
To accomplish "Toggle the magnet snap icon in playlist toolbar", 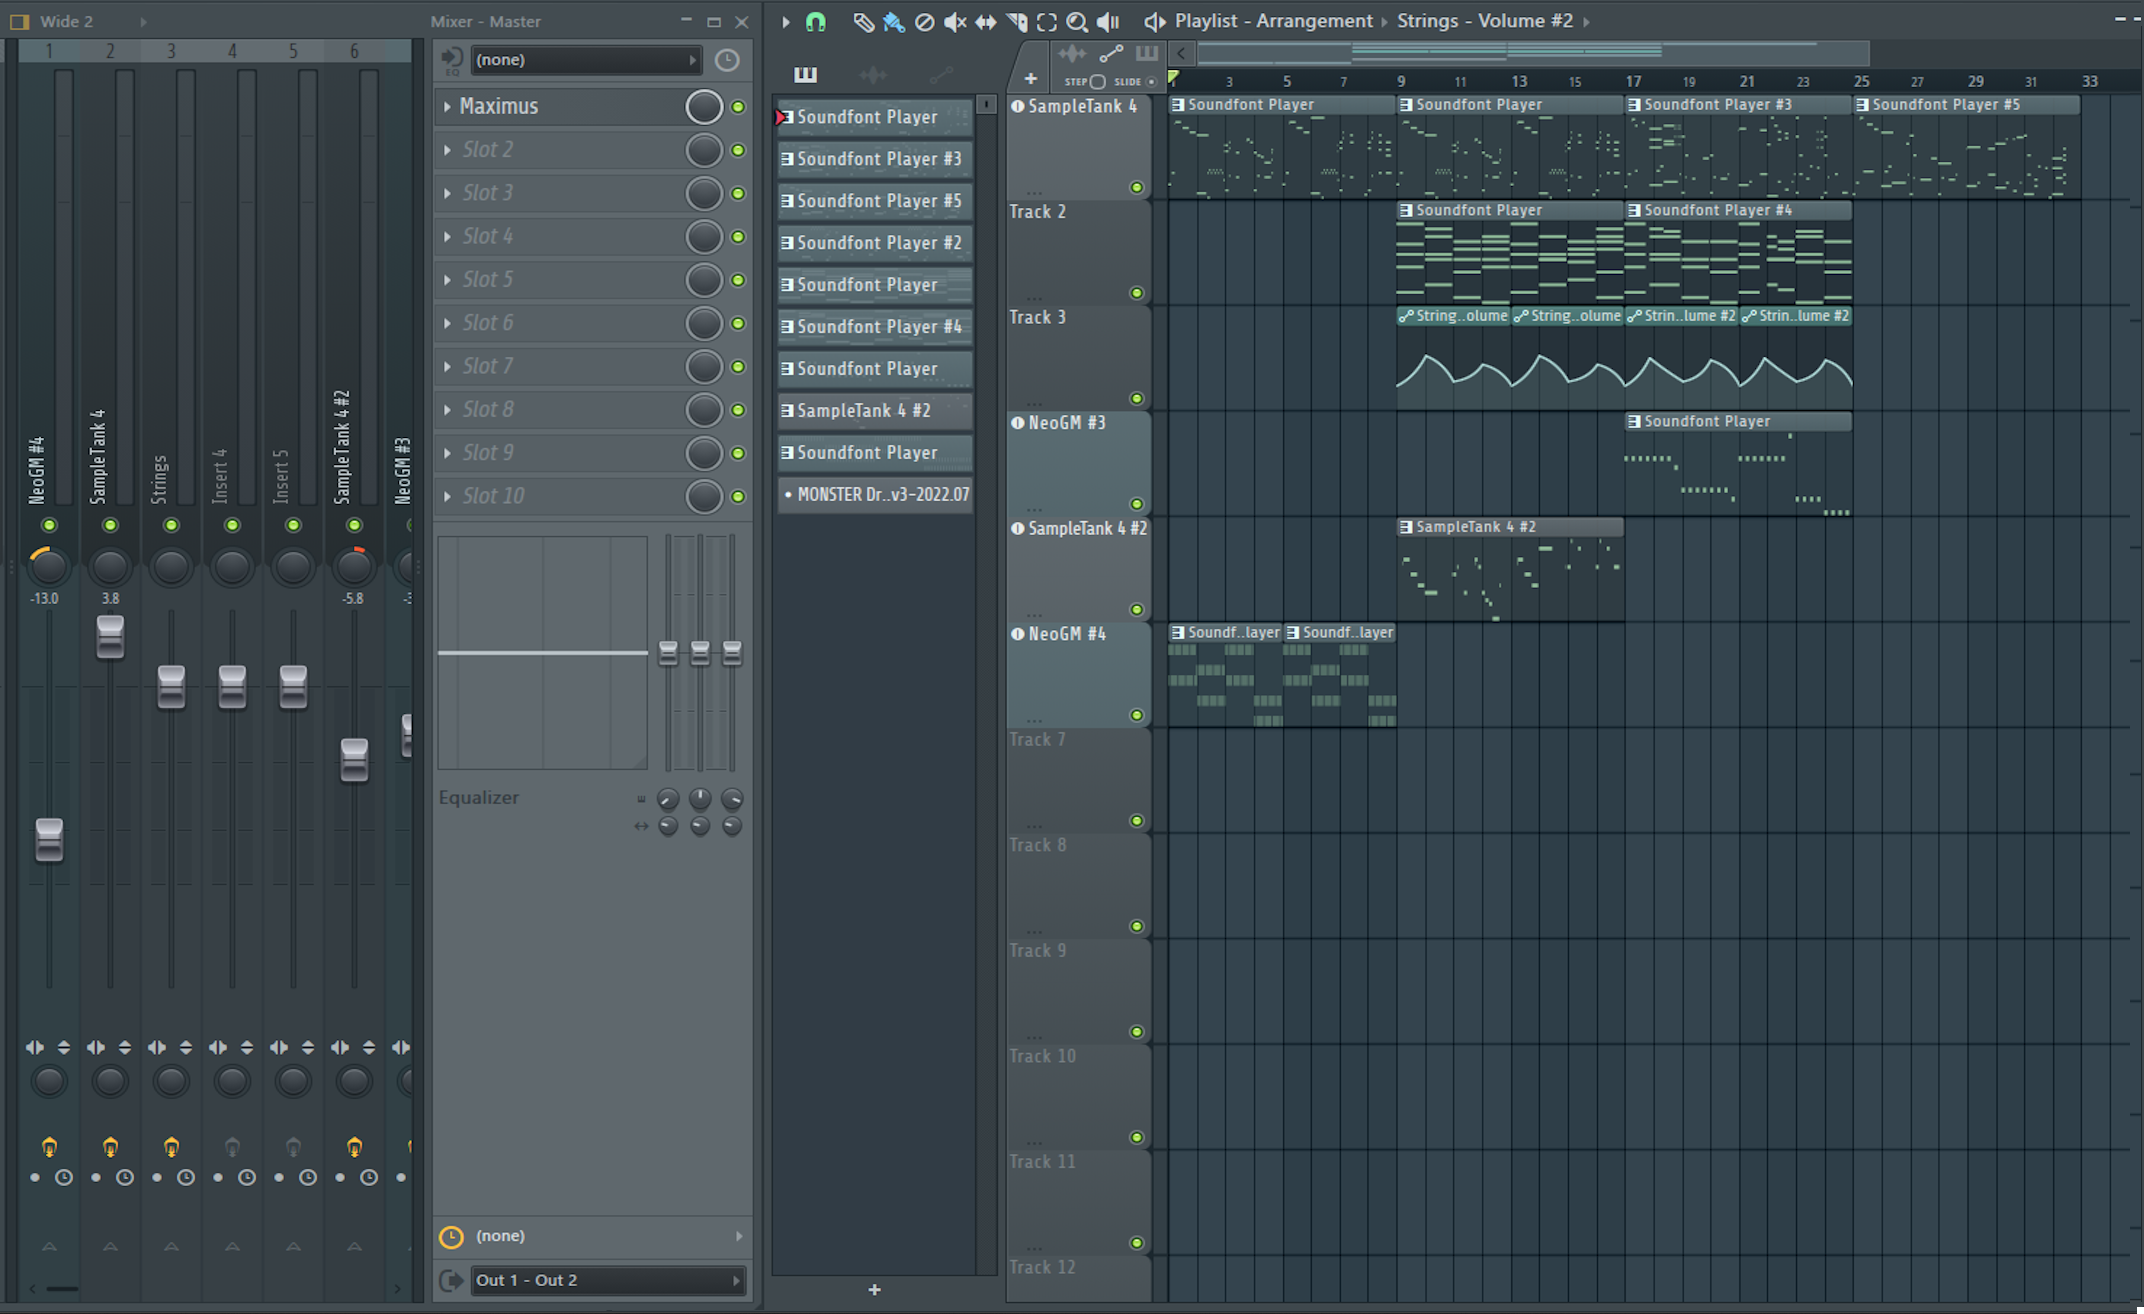I will (x=816, y=21).
